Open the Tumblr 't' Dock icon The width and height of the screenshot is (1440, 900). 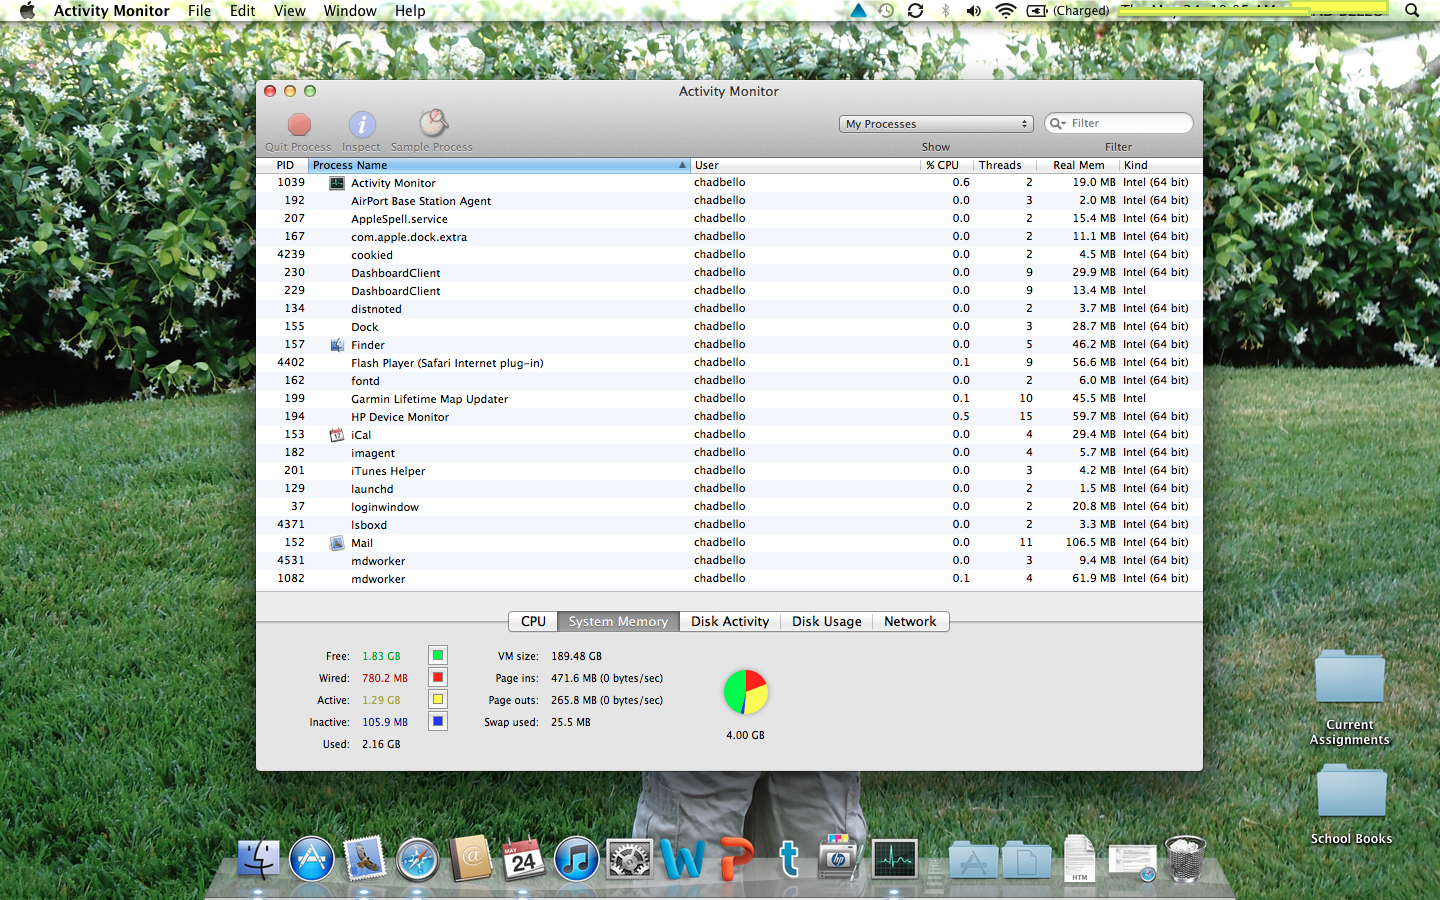(x=789, y=859)
